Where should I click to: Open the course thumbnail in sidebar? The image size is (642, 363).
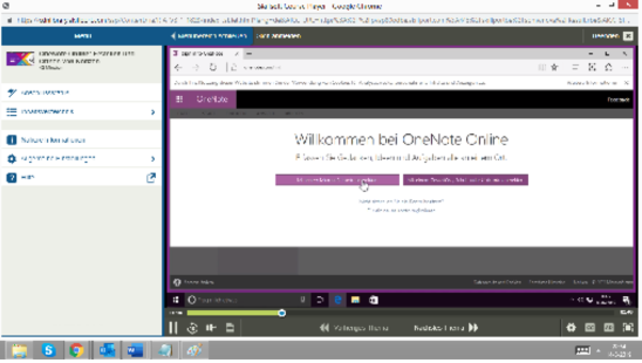coord(20,59)
